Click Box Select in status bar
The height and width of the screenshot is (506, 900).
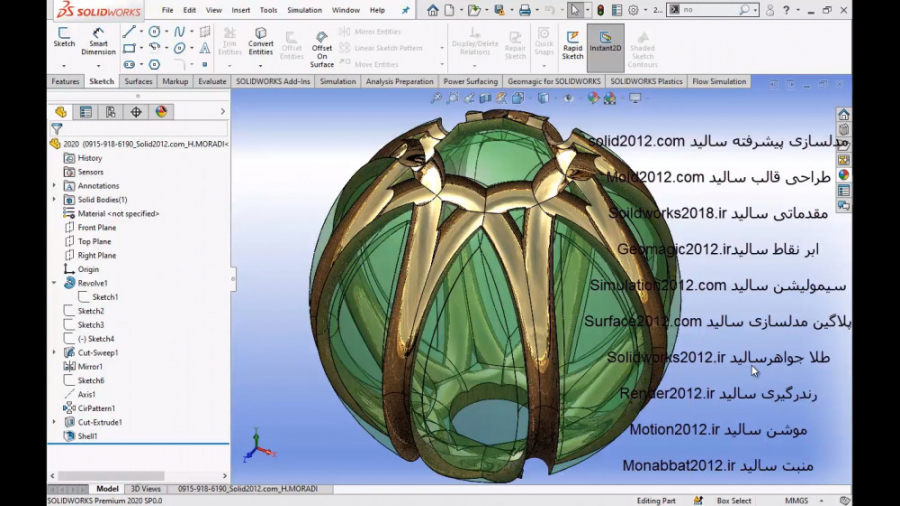coord(734,501)
